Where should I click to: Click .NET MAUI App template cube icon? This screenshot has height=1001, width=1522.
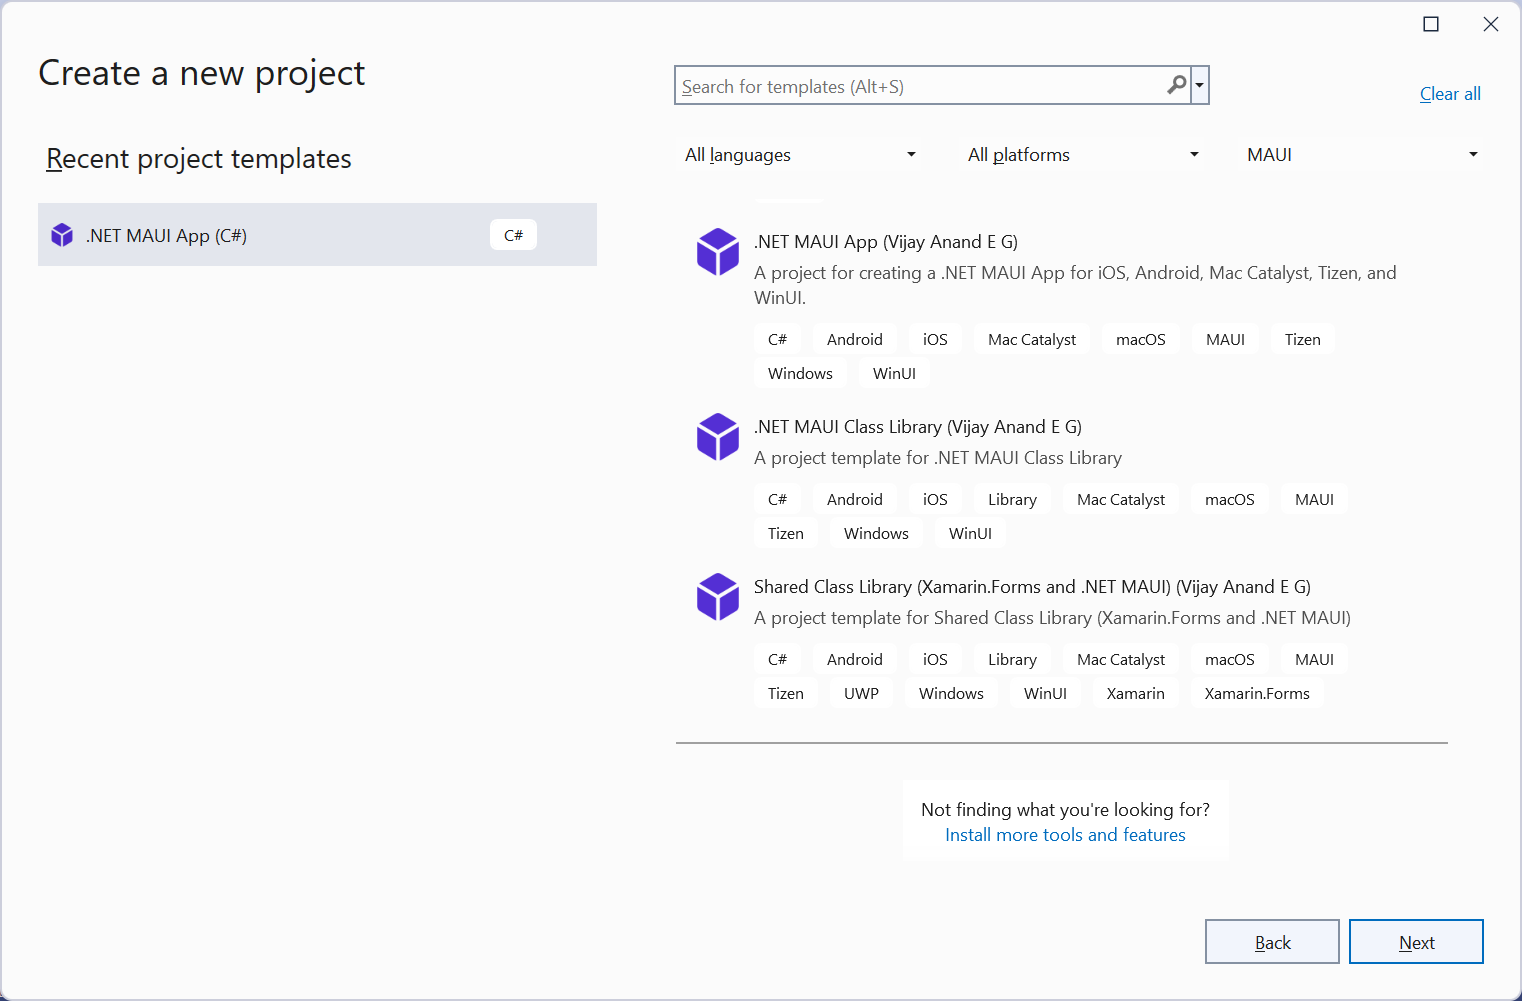point(718,251)
